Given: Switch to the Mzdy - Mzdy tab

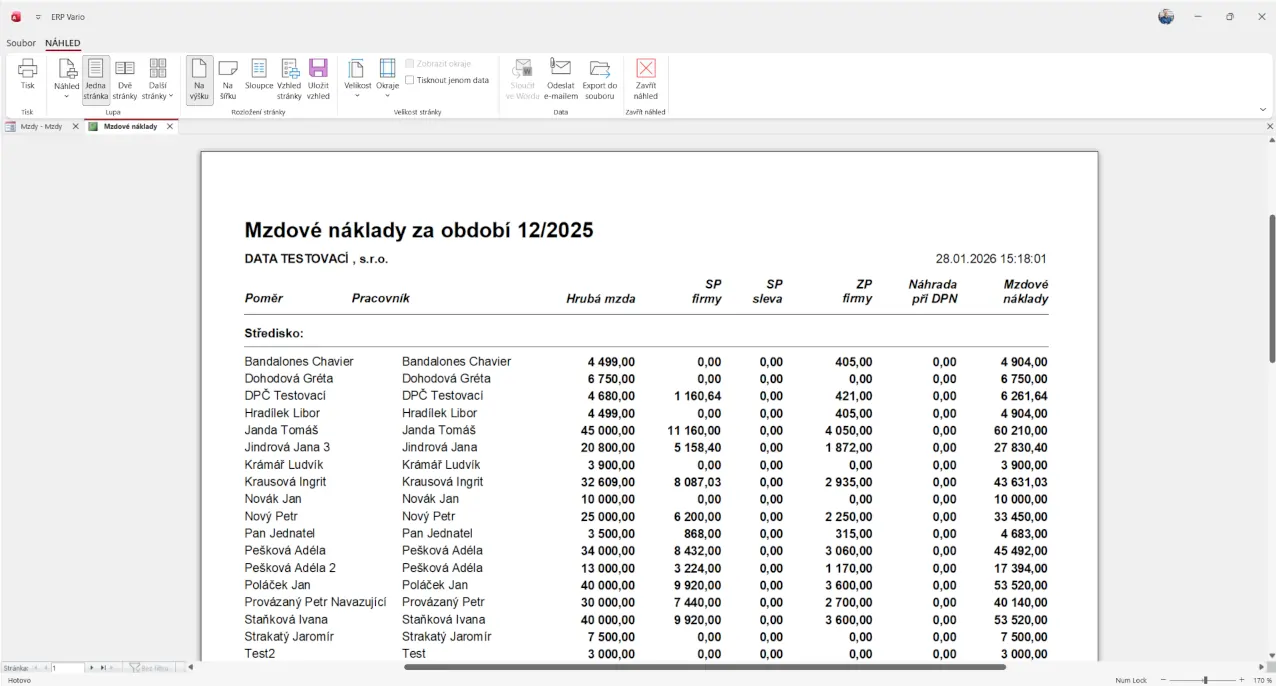Looking at the screenshot, I should 41,127.
